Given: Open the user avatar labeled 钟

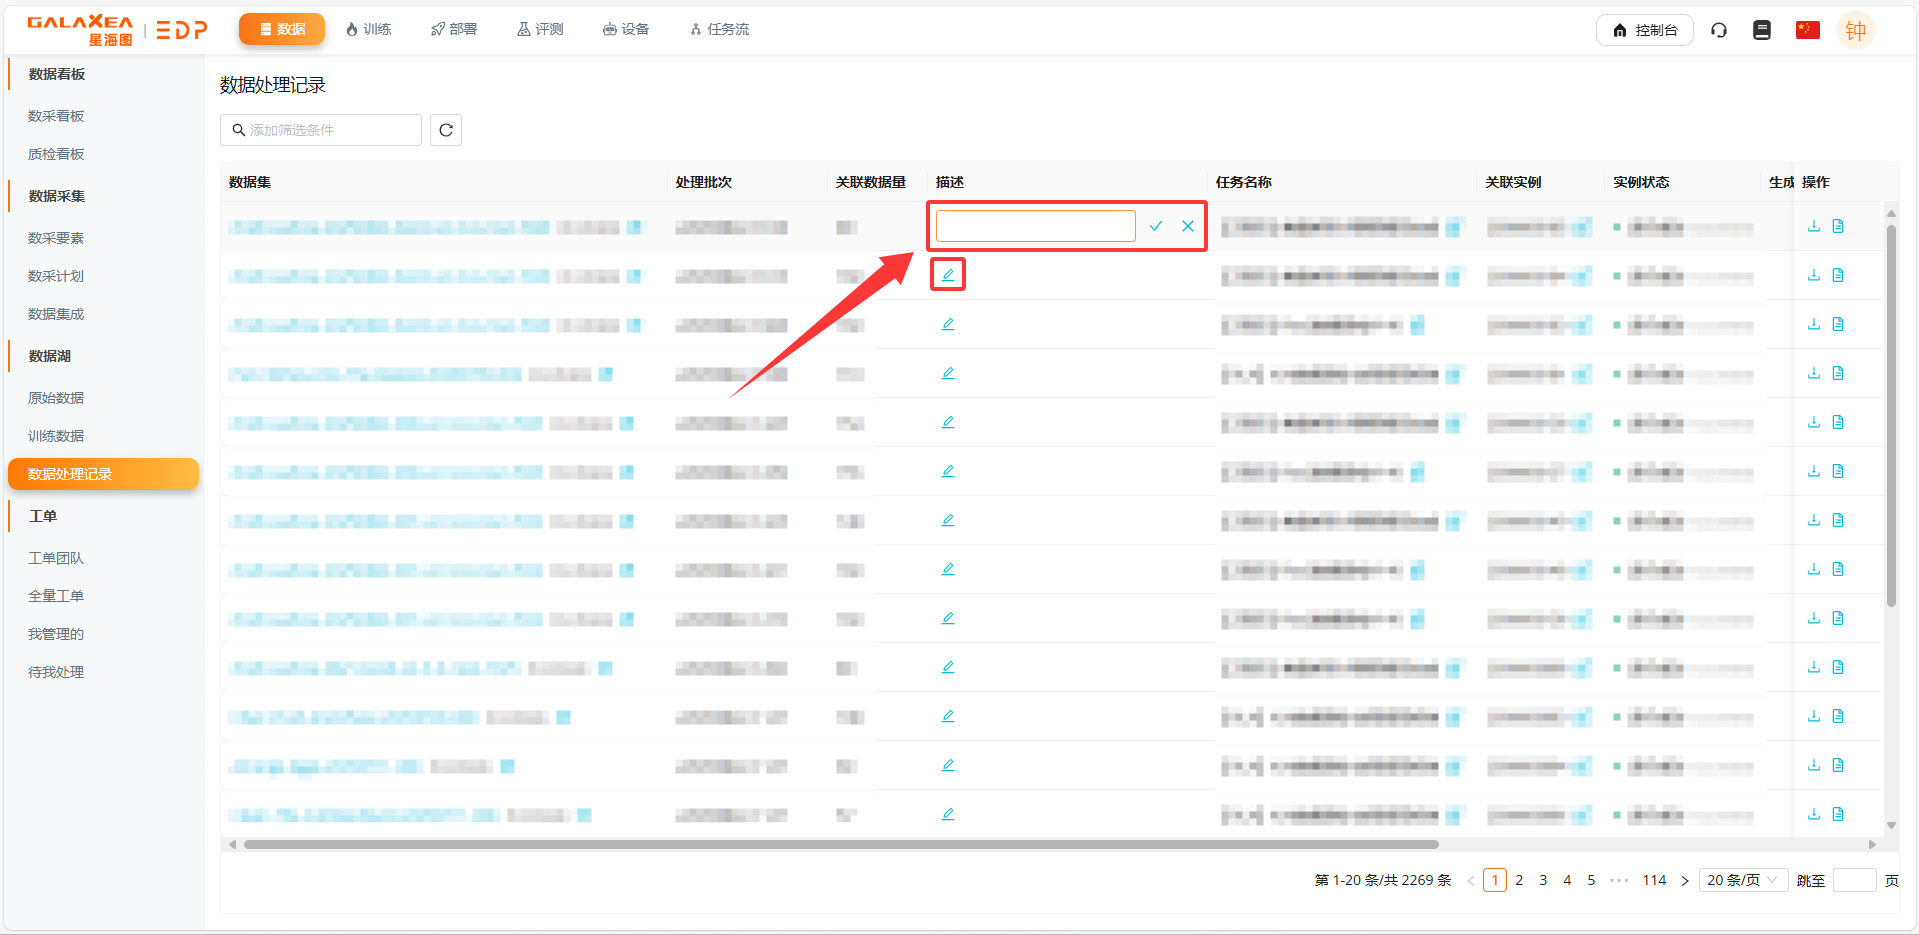Looking at the screenshot, I should (x=1855, y=30).
